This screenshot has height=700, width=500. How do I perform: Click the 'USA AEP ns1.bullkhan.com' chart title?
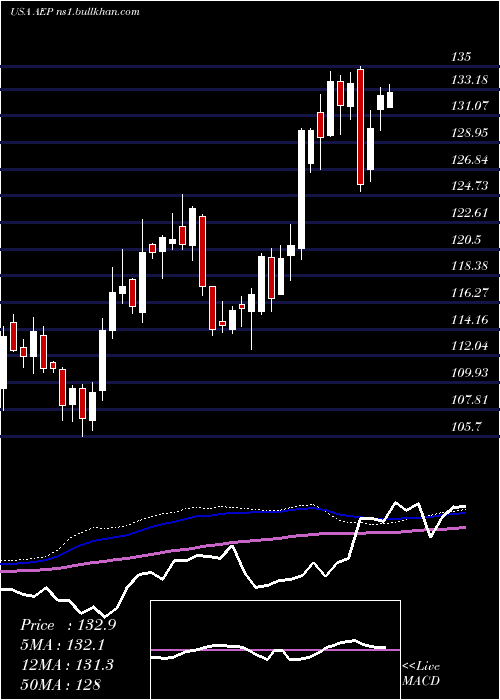(75, 12)
